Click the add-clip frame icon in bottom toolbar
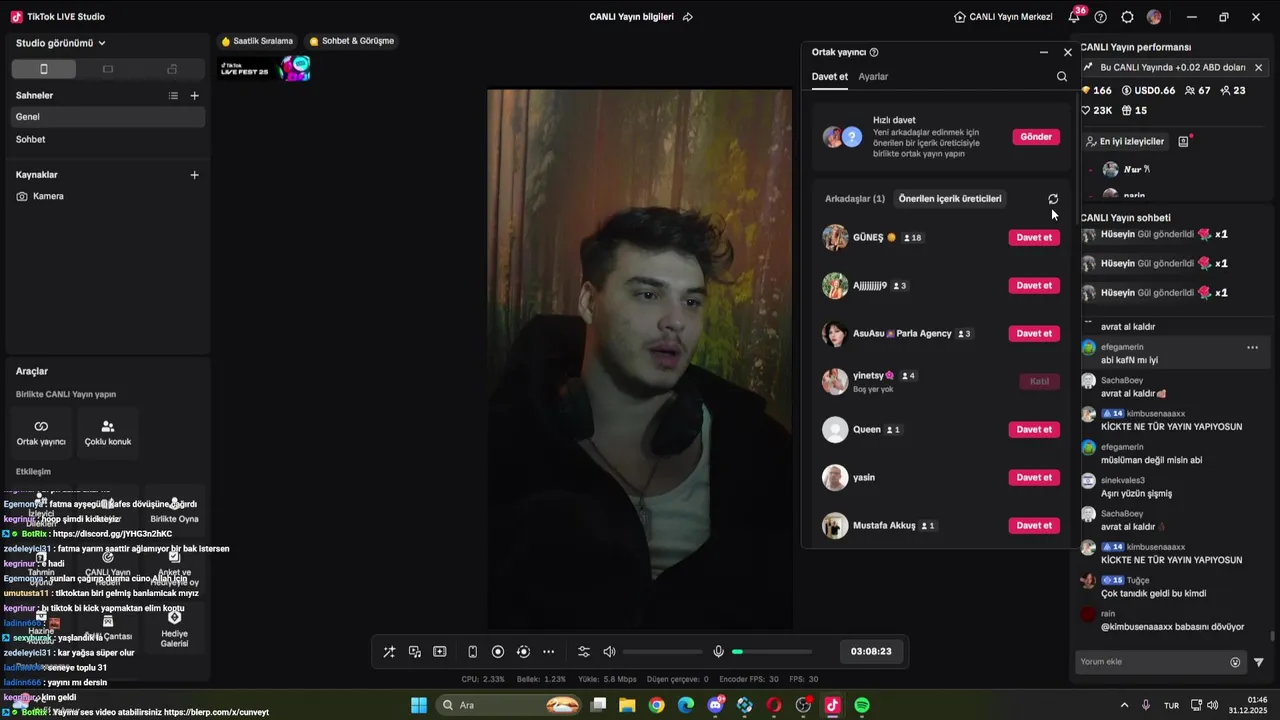 [439, 652]
